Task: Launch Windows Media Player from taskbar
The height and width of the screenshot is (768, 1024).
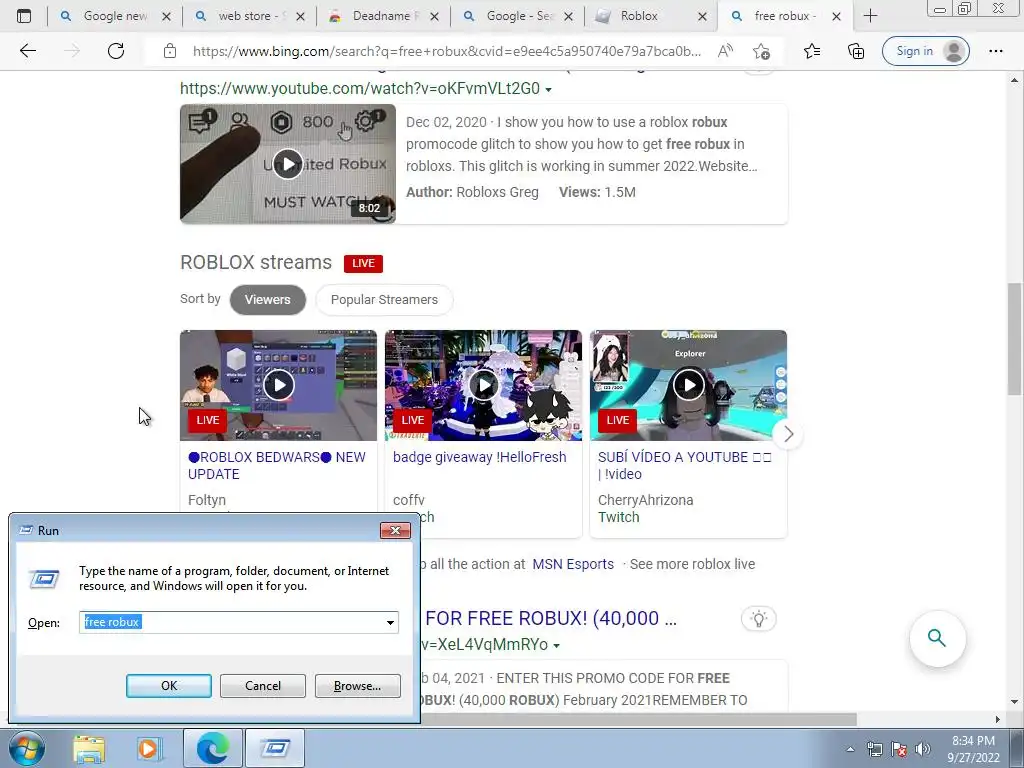Action: point(148,748)
